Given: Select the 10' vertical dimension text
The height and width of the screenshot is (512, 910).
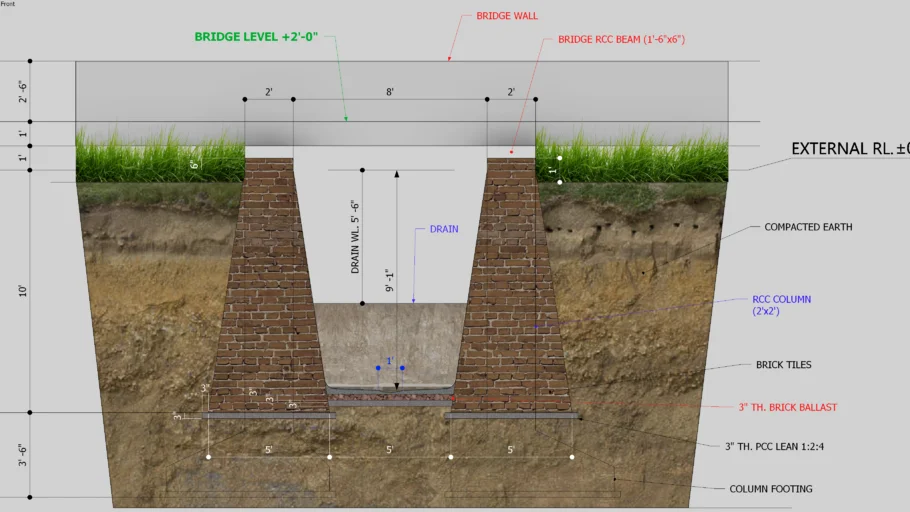Looking at the screenshot, I should pyautogui.click(x=22, y=291).
